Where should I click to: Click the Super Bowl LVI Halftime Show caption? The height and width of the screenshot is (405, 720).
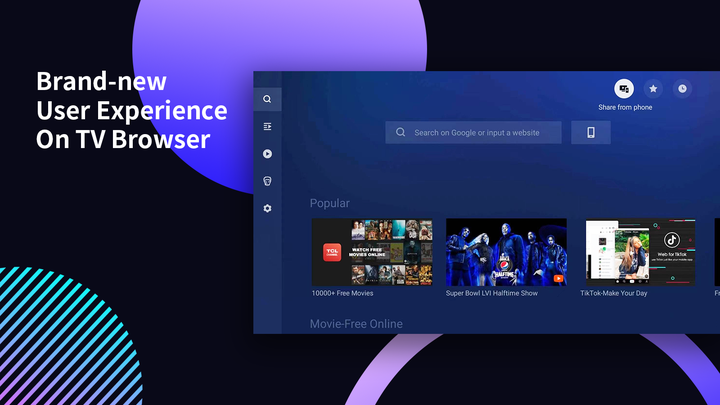(x=492, y=293)
